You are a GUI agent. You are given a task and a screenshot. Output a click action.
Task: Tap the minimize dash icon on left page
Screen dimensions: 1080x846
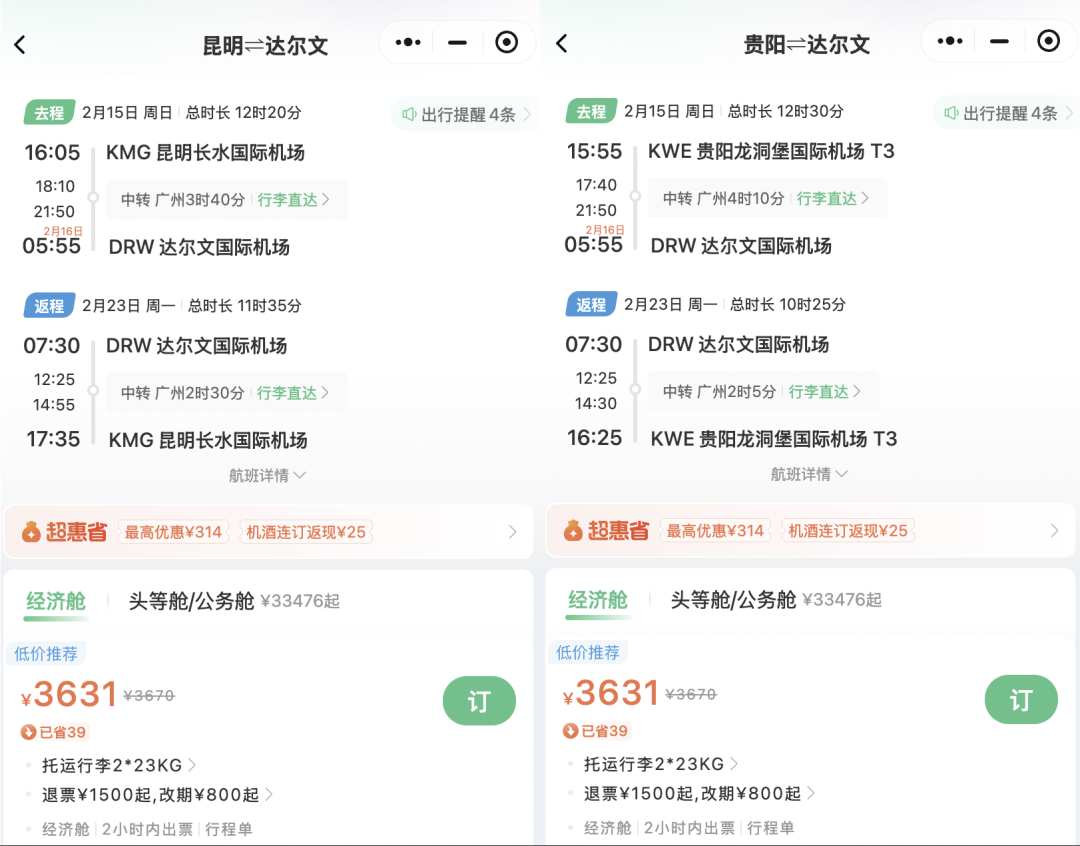[456, 40]
